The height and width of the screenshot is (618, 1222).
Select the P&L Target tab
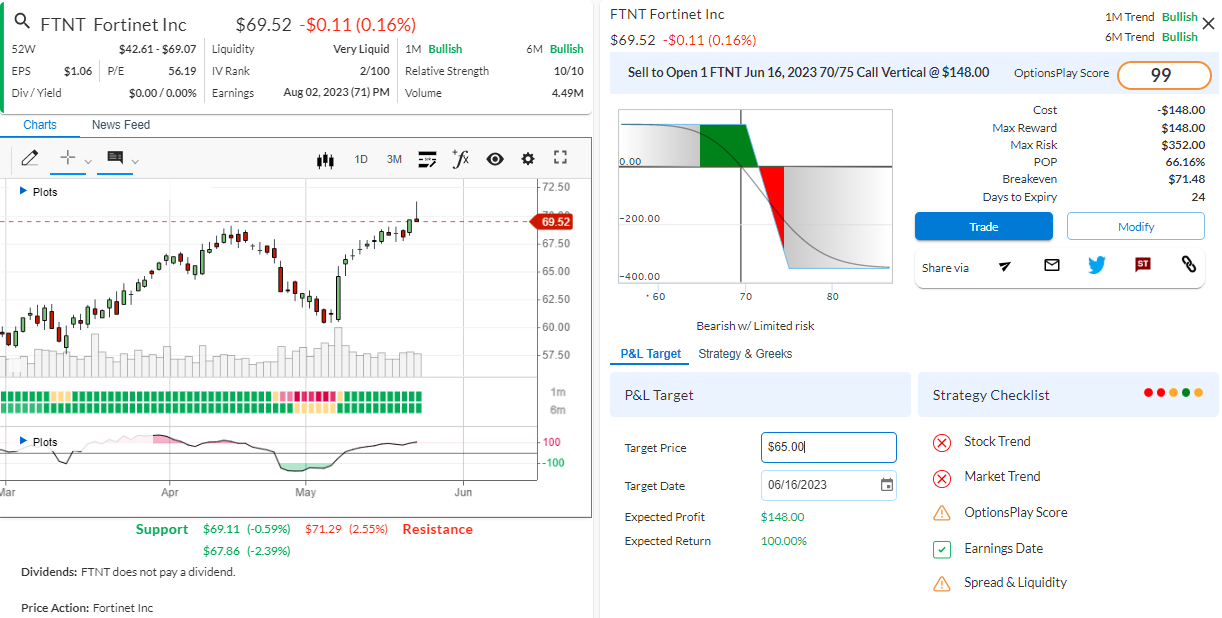650,354
